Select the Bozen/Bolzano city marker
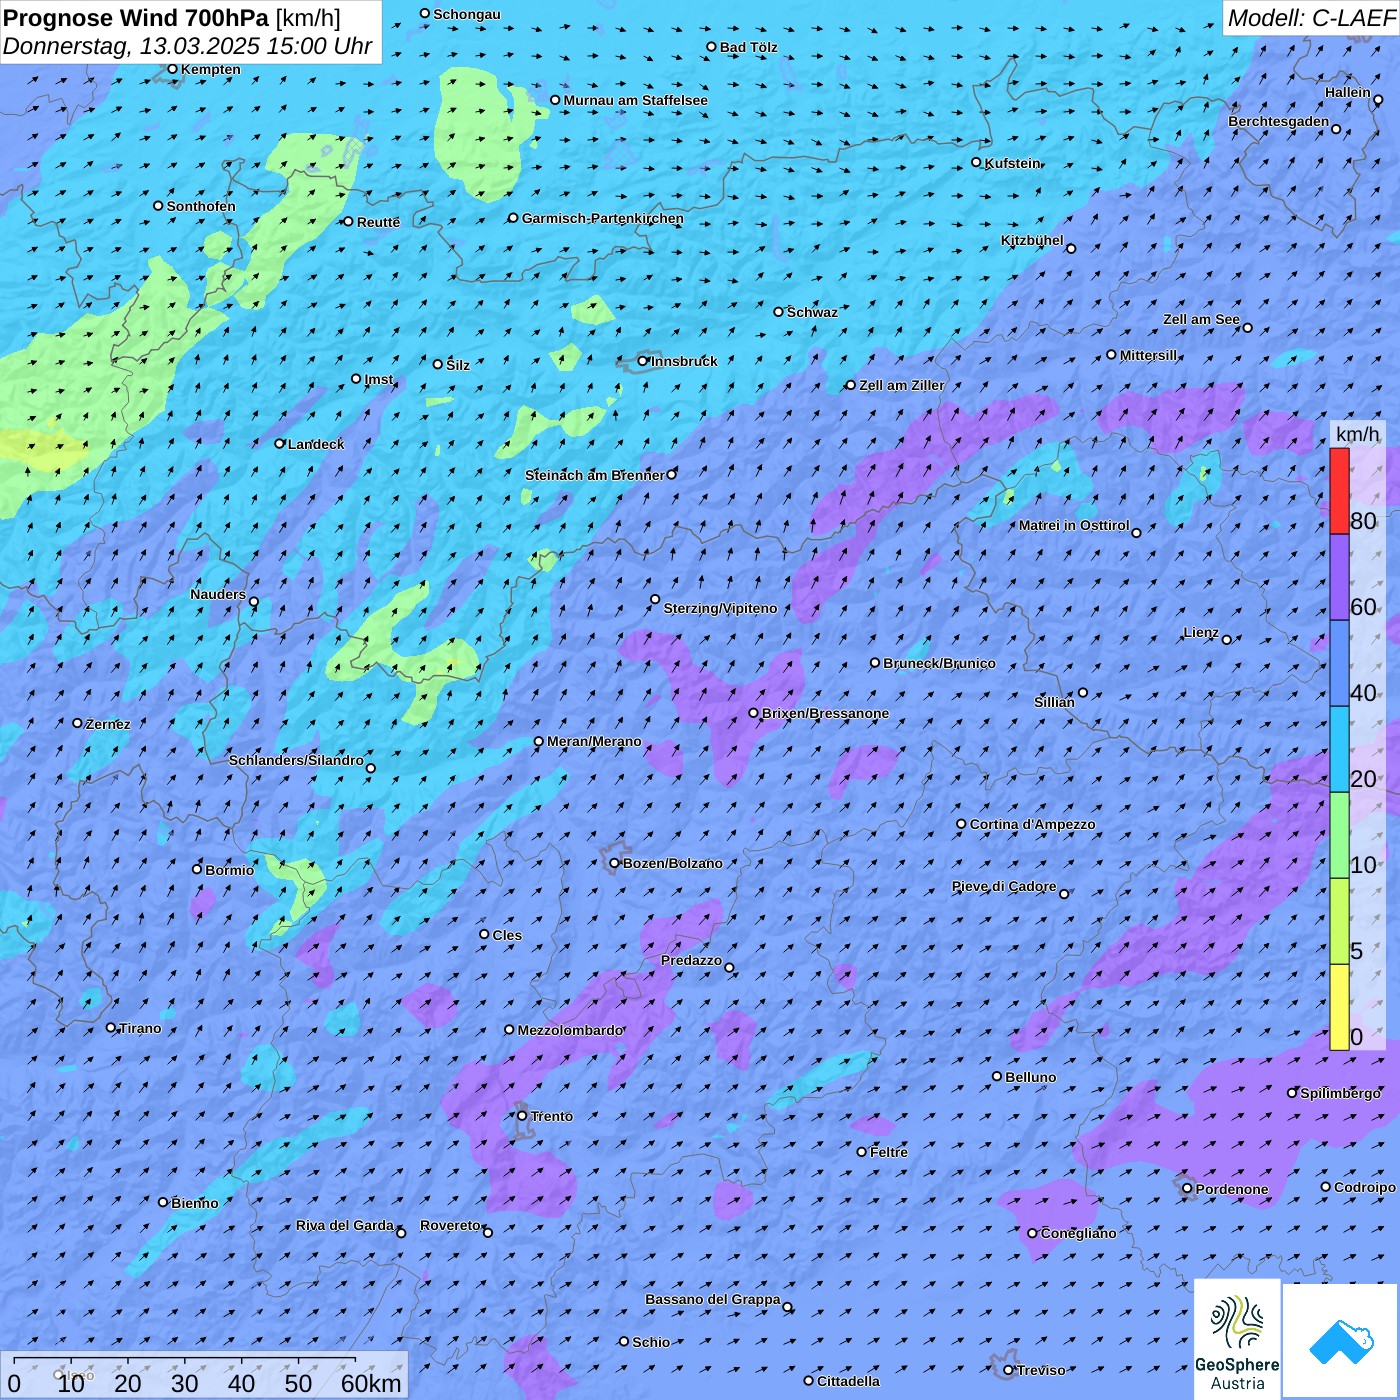Image resolution: width=1400 pixels, height=1400 pixels. (615, 863)
